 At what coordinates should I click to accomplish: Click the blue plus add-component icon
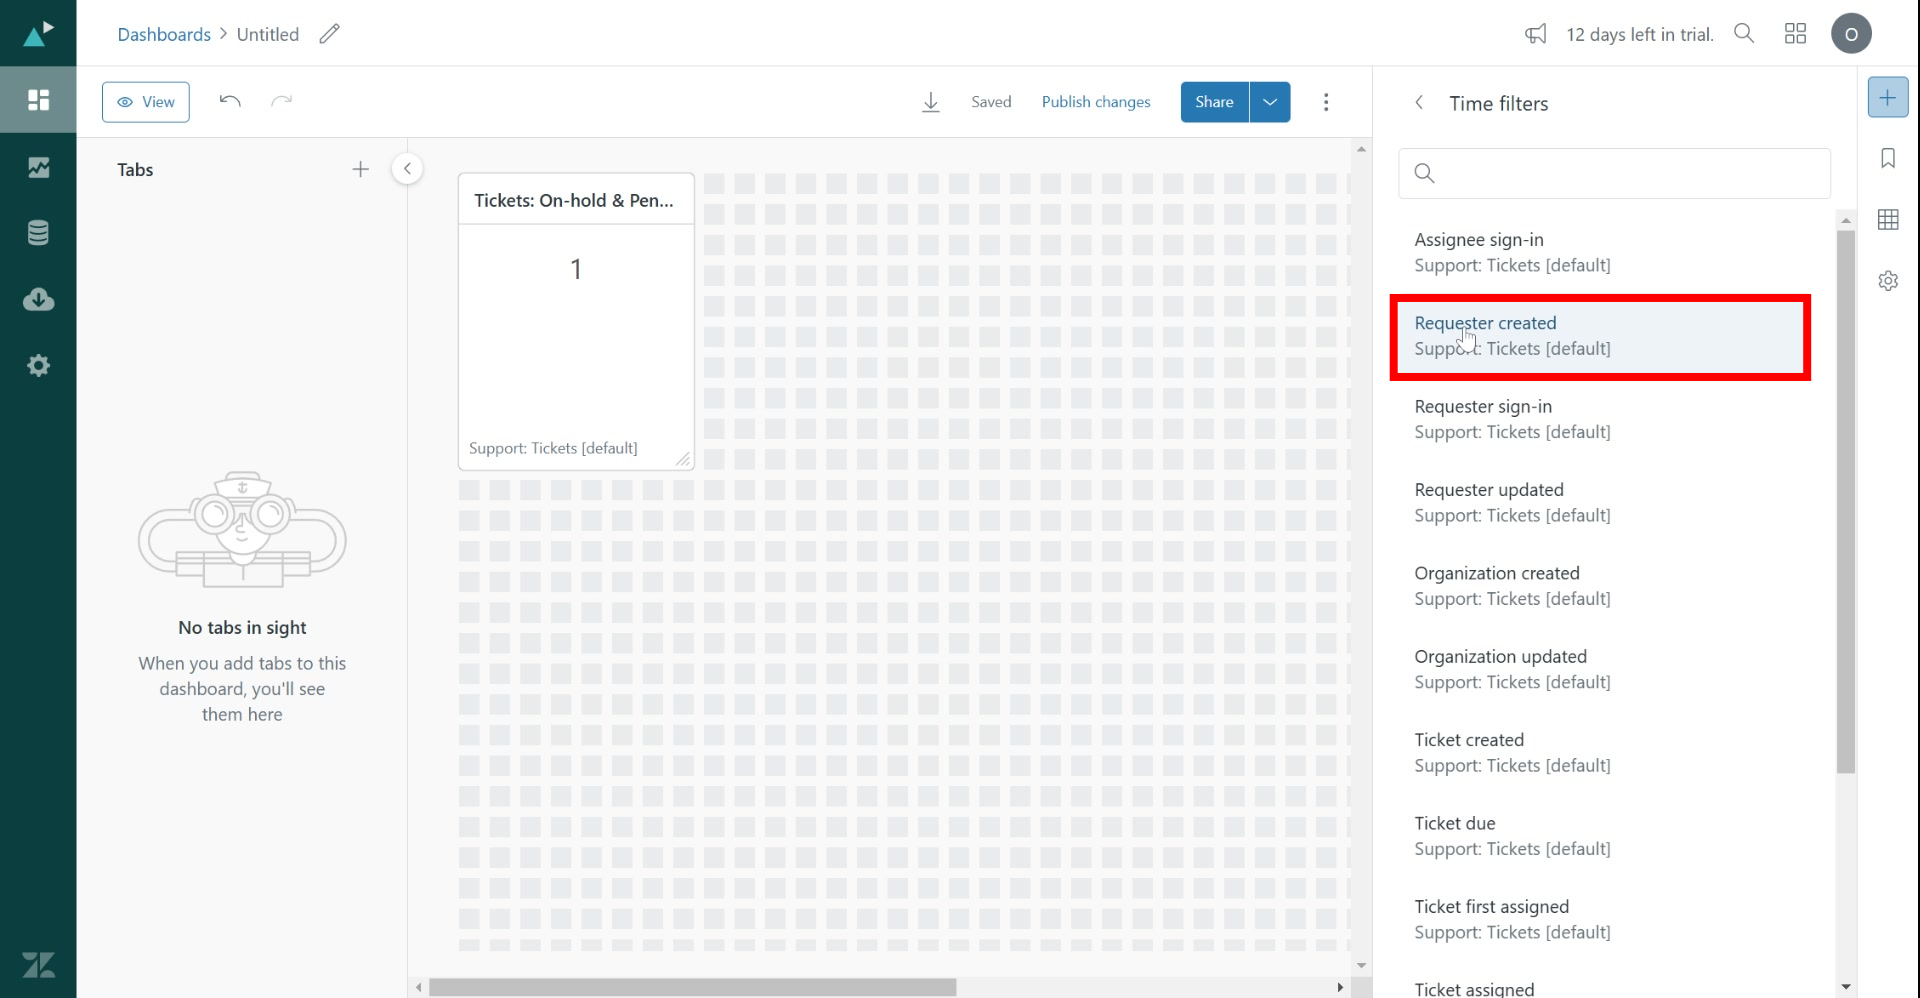1888,98
